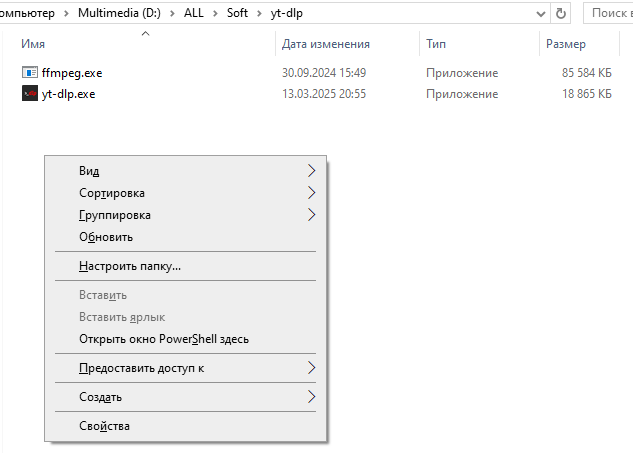This screenshot has height=453, width=633.
Task: Select the yt-dlp.exe file name
Action: pyautogui.click(x=69, y=94)
